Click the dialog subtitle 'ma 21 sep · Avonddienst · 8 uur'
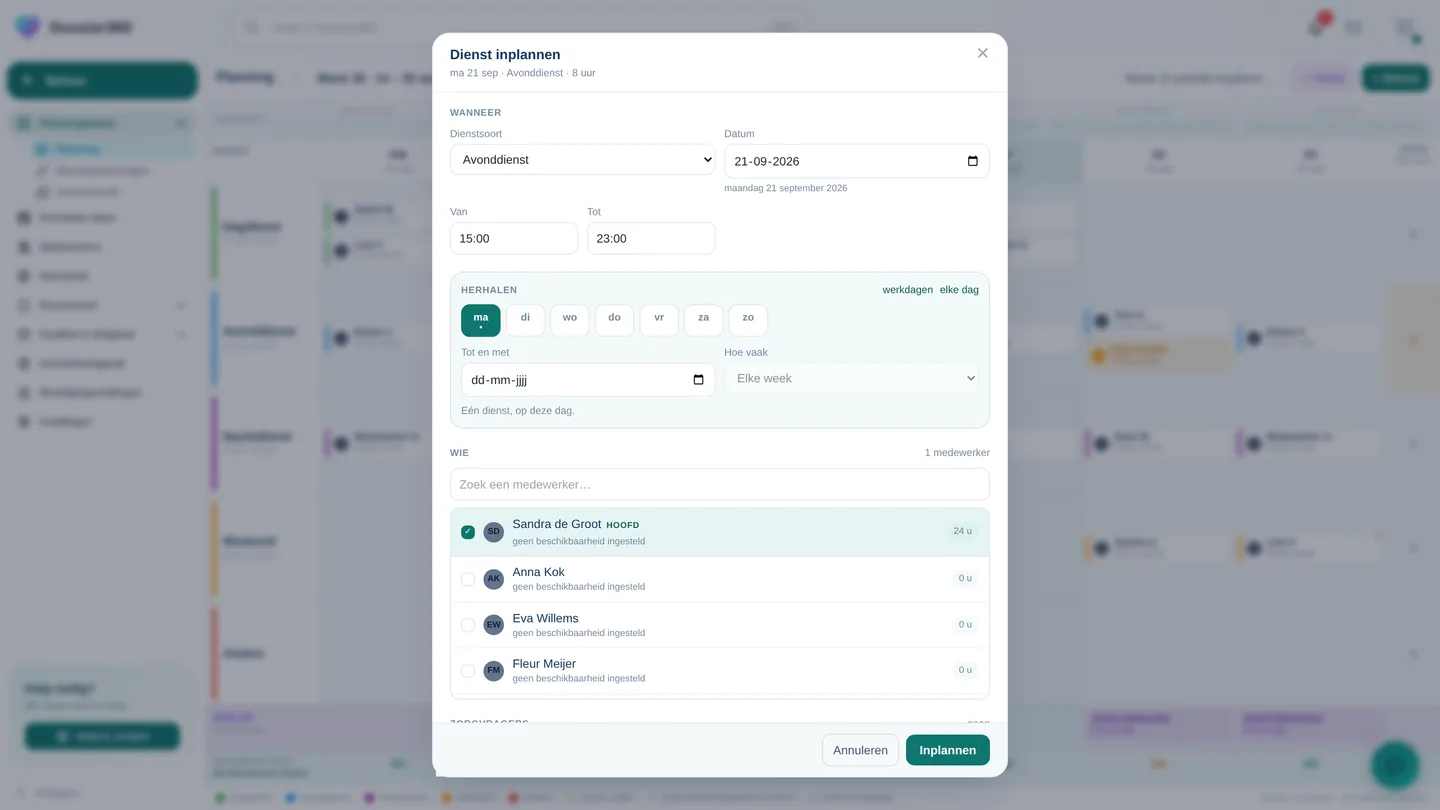Image resolution: width=1440 pixels, height=810 pixels. point(523,73)
